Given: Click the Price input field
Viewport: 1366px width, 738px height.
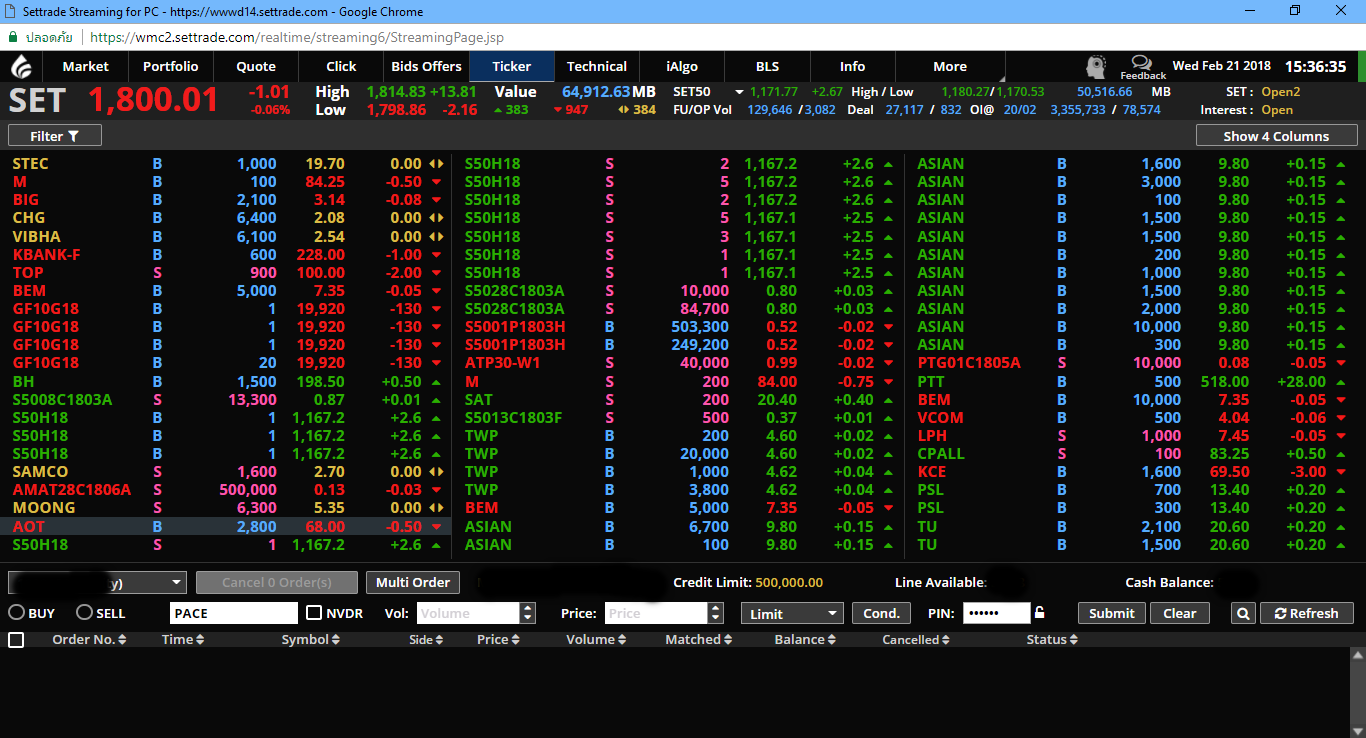Looking at the screenshot, I should tap(656, 613).
